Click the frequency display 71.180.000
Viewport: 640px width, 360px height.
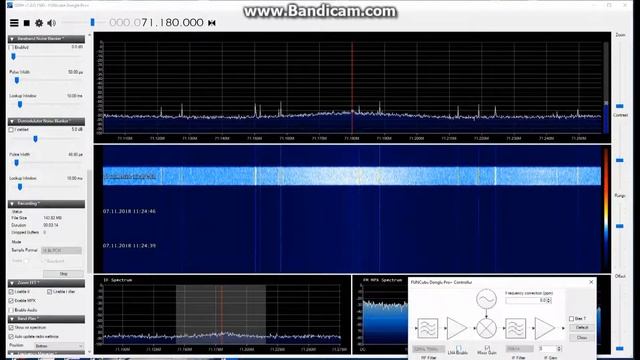(x=156, y=22)
